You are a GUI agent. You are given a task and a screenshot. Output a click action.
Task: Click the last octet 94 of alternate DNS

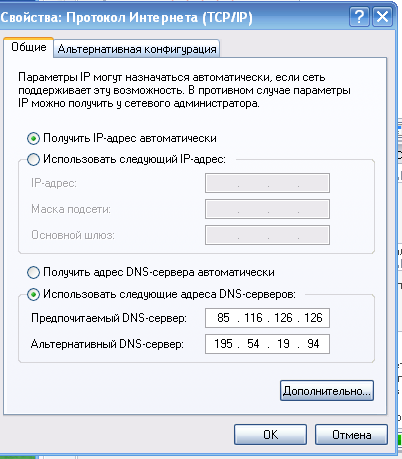pos(313,344)
